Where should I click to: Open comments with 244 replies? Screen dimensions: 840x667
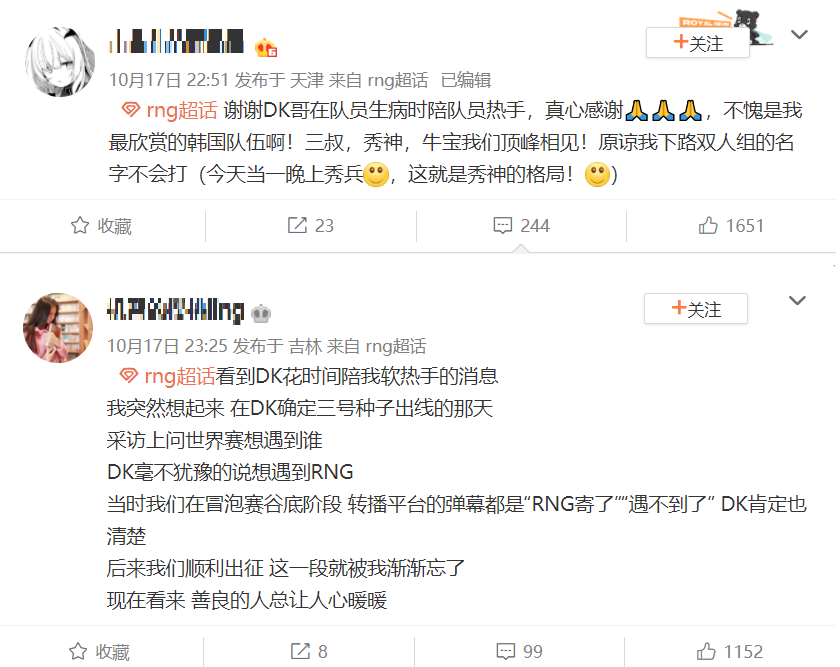tap(502, 226)
